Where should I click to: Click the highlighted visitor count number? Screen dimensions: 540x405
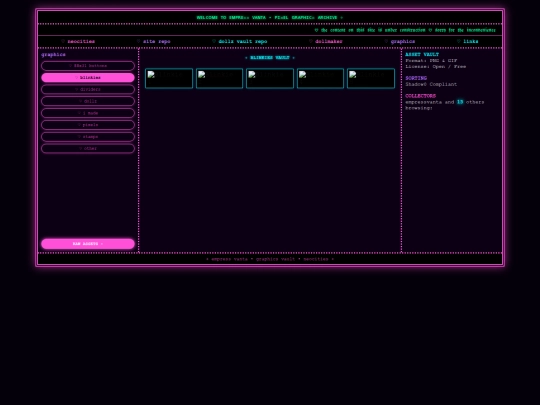click(460, 102)
